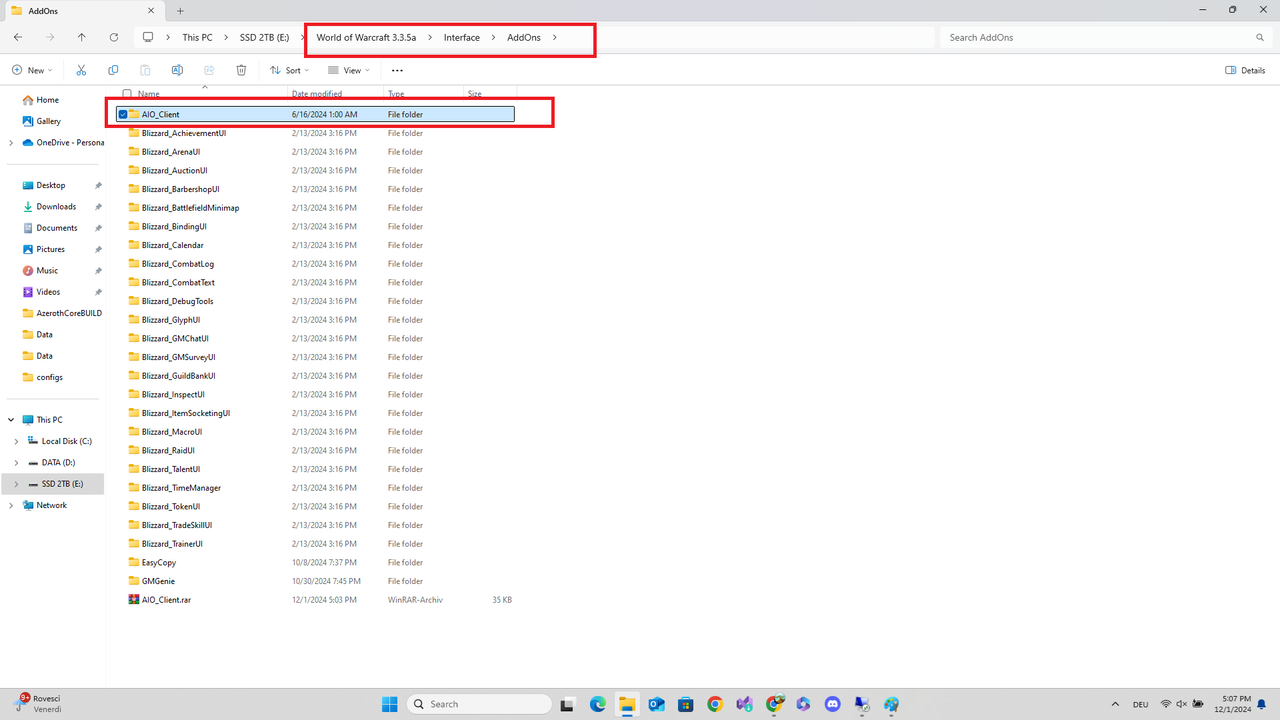Open the See more three-dots menu
This screenshot has width=1280, height=720.
(397, 70)
